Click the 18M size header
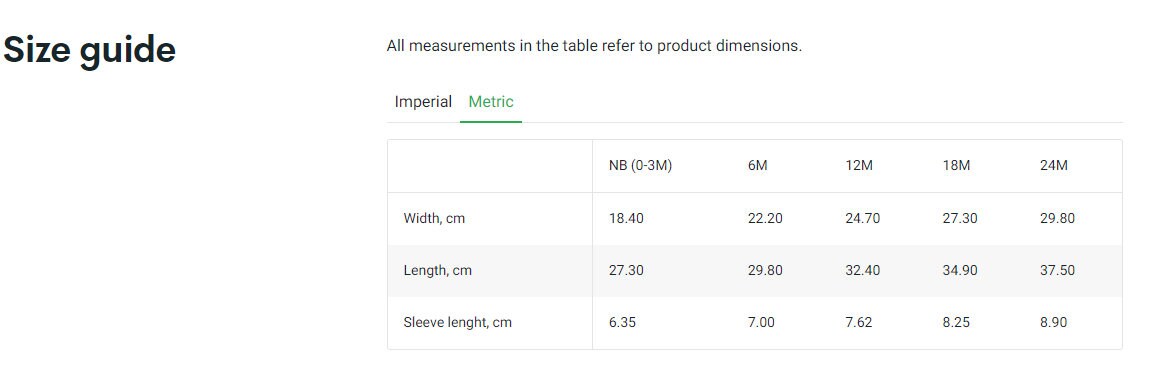The image size is (1174, 375). (956, 166)
